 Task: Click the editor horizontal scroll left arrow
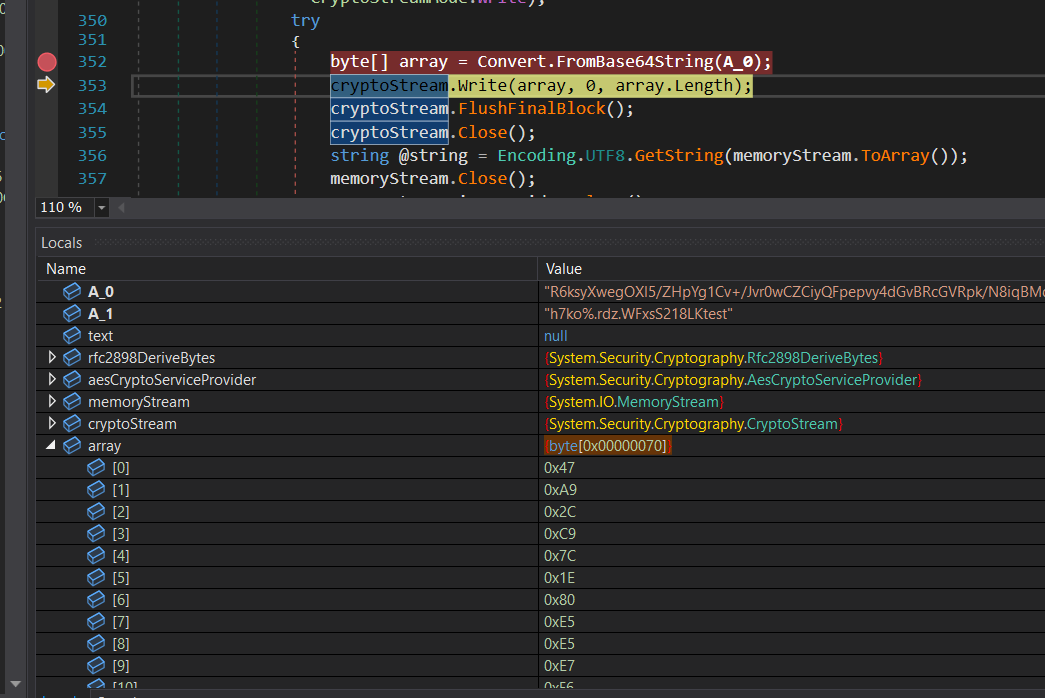122,208
